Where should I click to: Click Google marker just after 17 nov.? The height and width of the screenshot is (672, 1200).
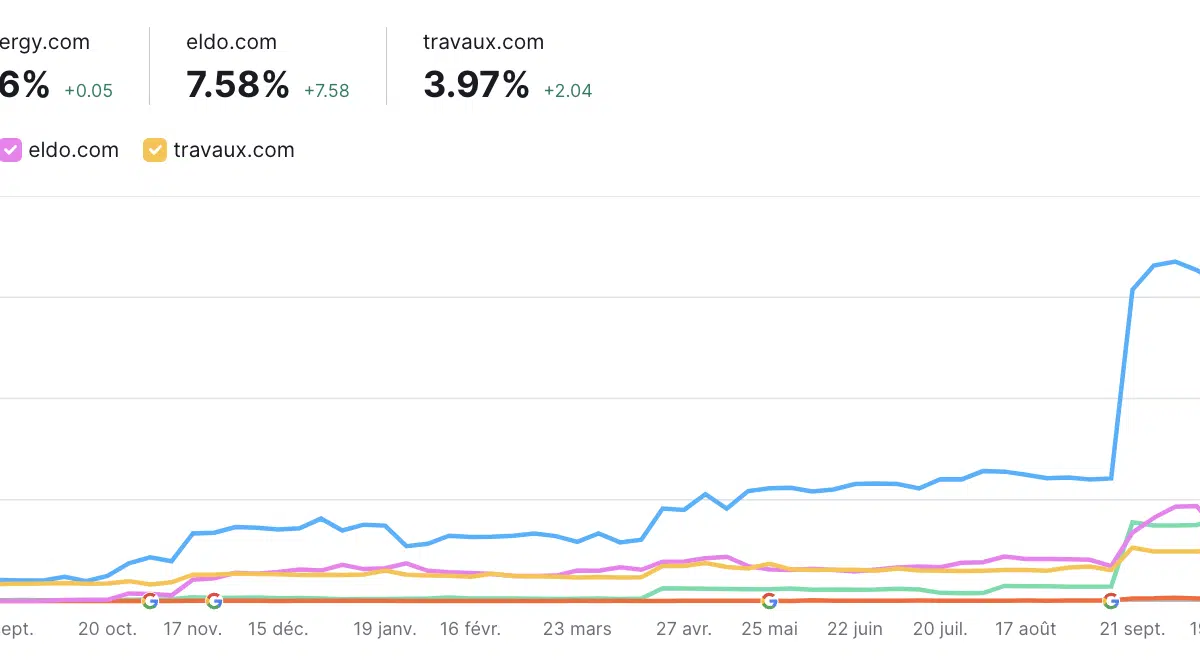click(x=214, y=601)
